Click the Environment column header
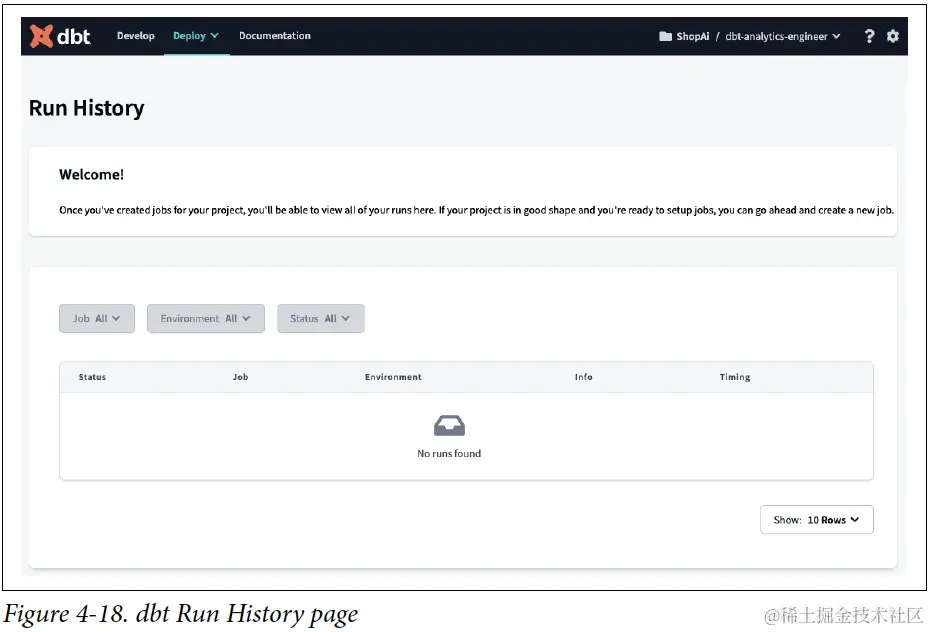 tap(393, 377)
